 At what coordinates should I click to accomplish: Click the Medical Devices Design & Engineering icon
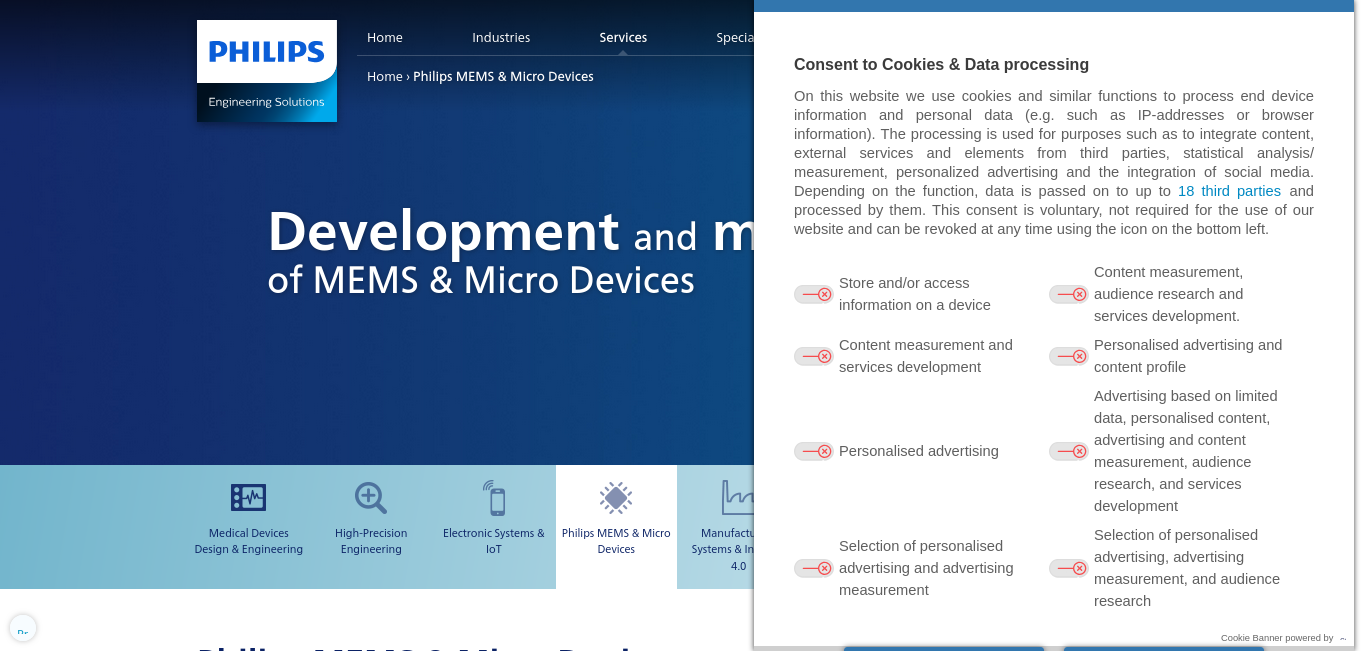(x=248, y=497)
